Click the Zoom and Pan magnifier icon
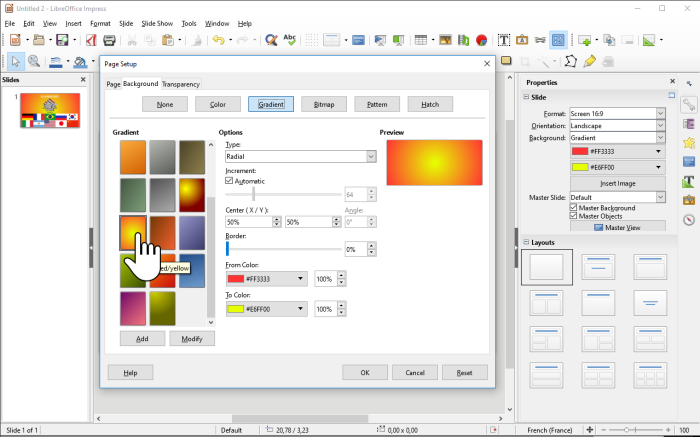This screenshot has width=700, height=437. [34, 62]
